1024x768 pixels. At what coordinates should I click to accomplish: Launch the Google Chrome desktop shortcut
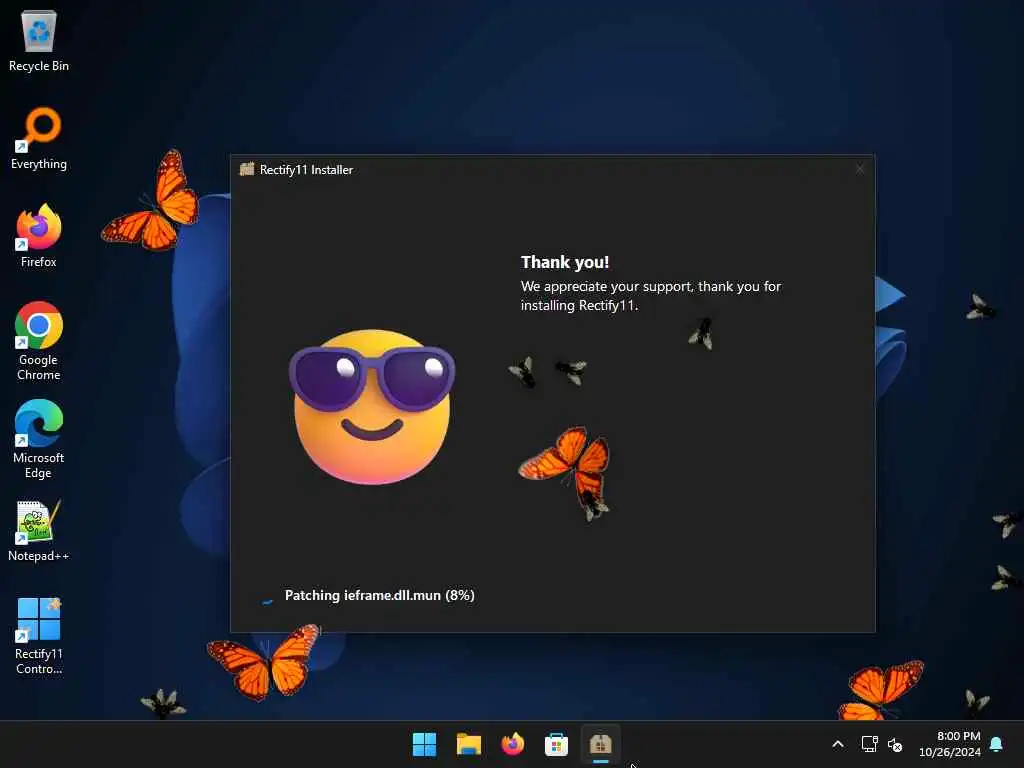click(39, 341)
